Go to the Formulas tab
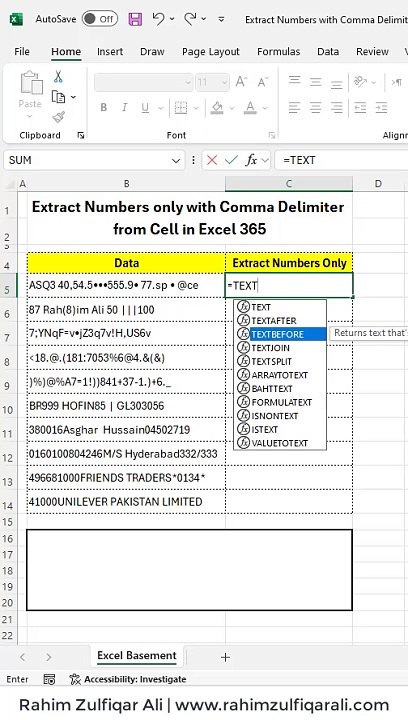This screenshot has height=720, width=408. 279,51
